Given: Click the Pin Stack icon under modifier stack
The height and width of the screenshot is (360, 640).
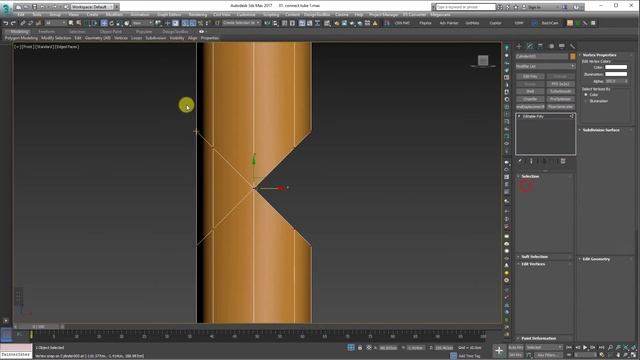Looking at the screenshot, I should pos(520,161).
